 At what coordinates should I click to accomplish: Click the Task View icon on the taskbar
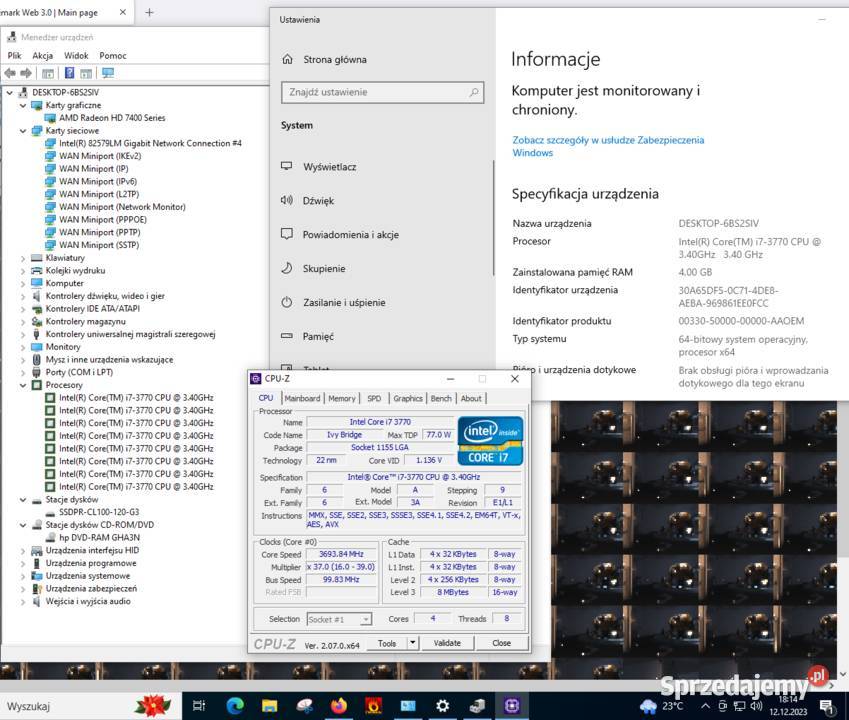tap(199, 705)
